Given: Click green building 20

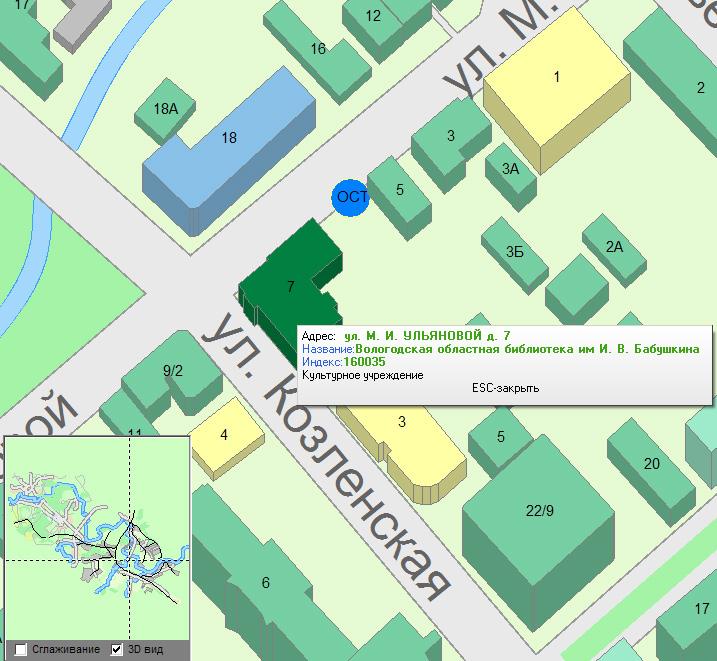Looking at the screenshot, I should click(x=651, y=463).
